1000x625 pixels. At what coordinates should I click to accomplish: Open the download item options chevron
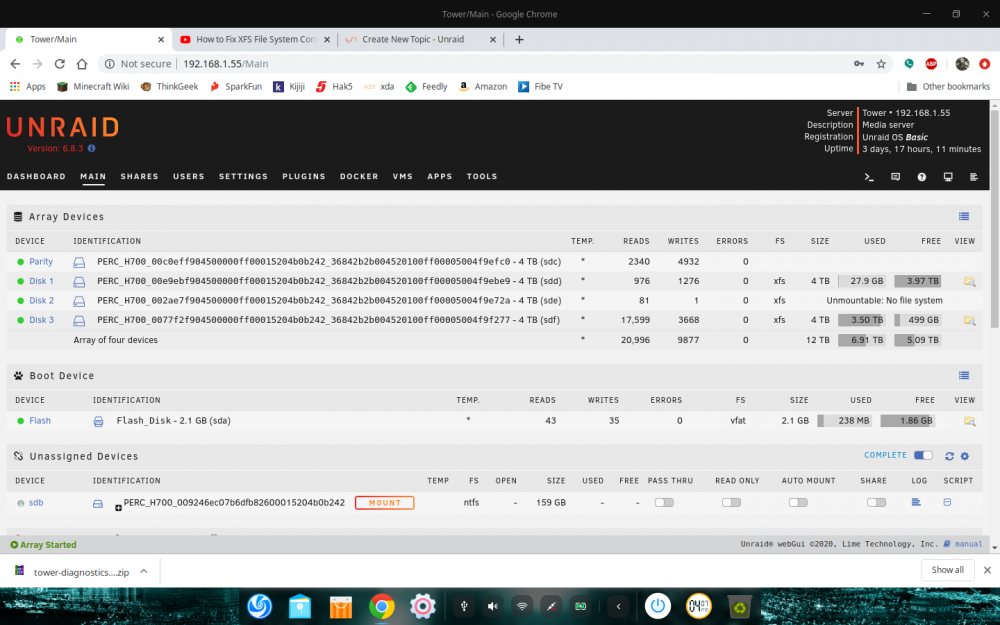pyautogui.click(x=143, y=571)
